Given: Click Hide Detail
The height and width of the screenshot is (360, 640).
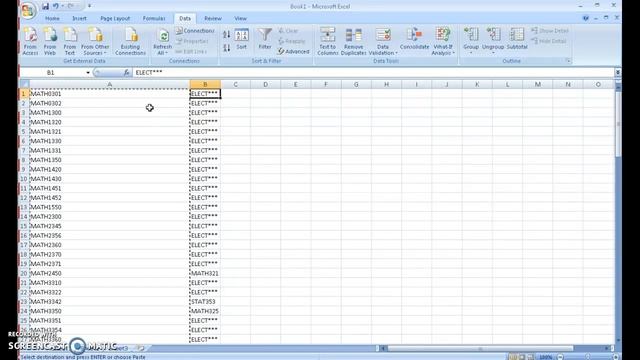Looking at the screenshot, I should (x=549, y=41).
